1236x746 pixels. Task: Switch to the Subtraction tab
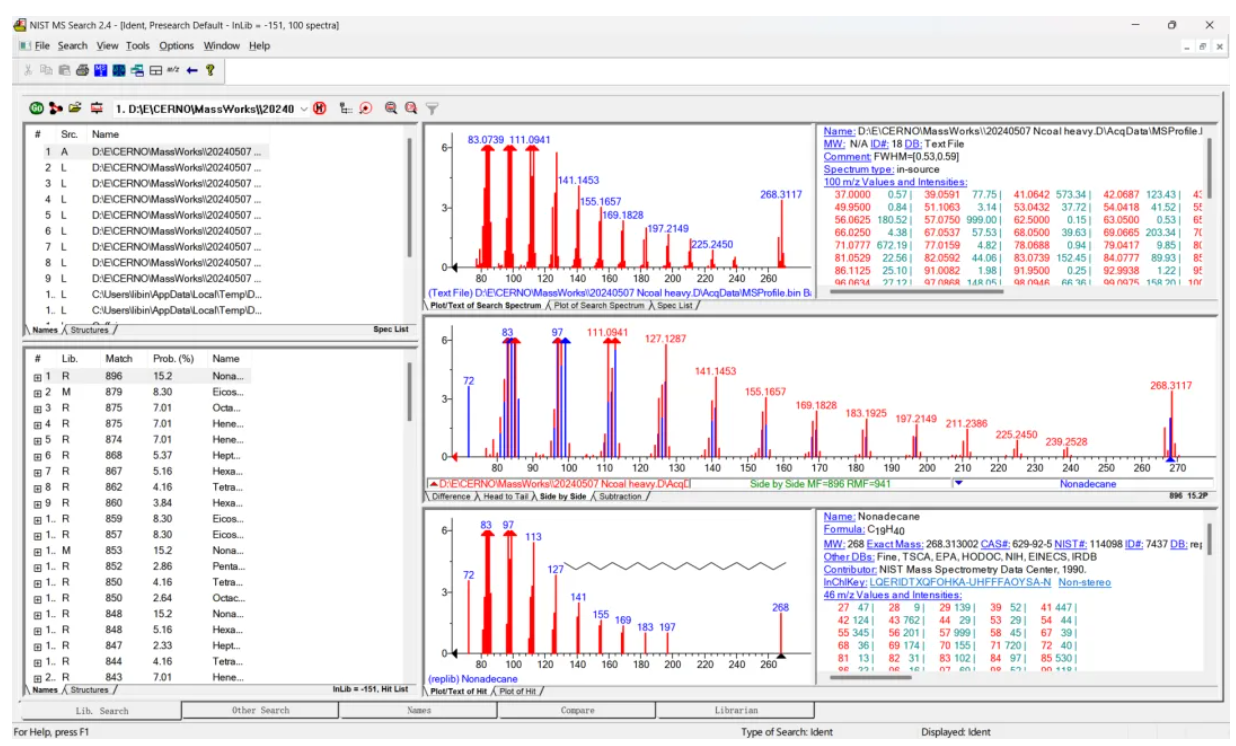[620, 496]
